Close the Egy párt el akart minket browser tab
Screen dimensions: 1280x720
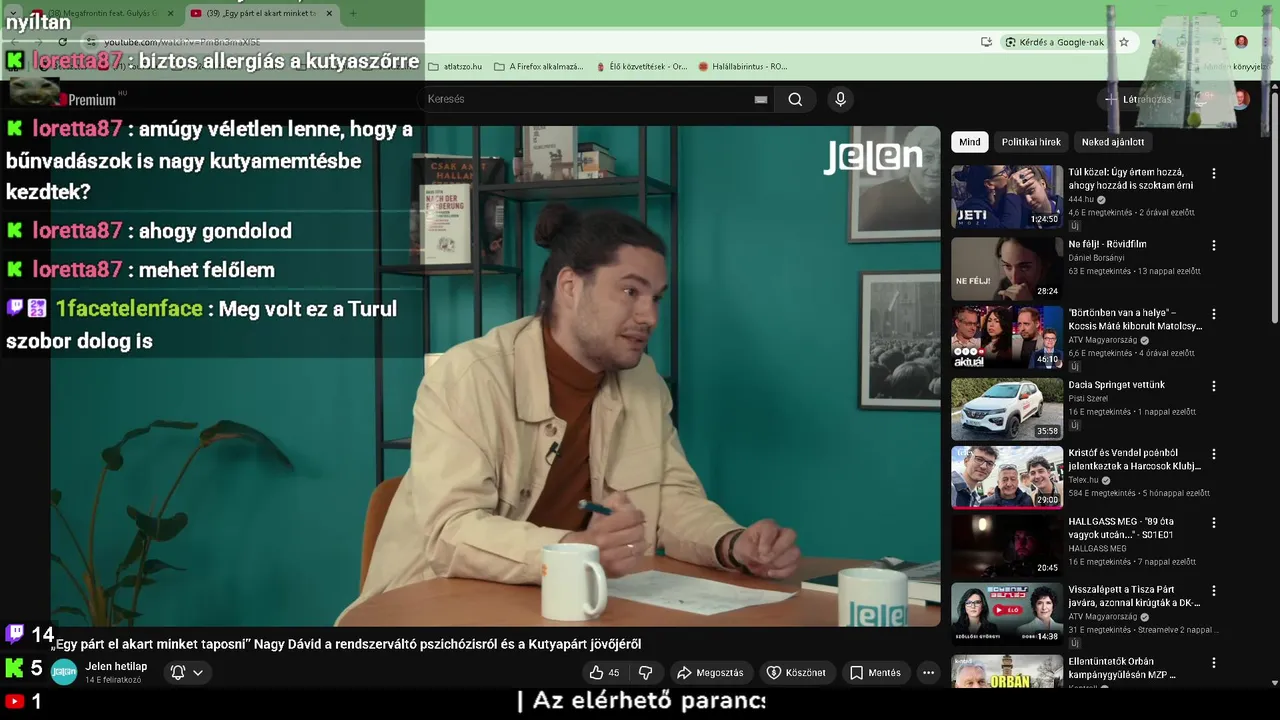click(x=329, y=14)
